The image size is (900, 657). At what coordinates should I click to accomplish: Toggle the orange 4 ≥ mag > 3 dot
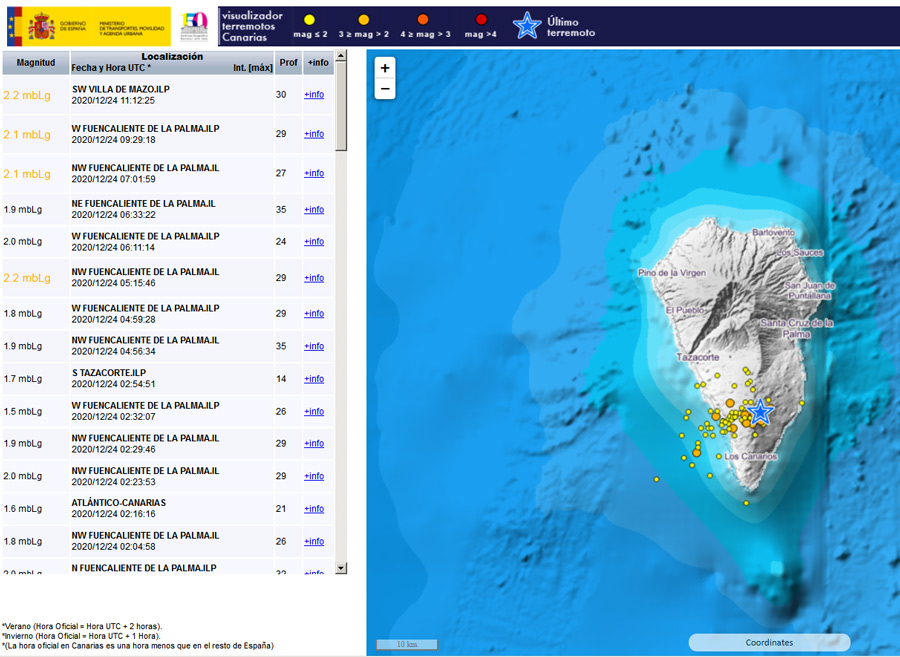click(x=424, y=18)
